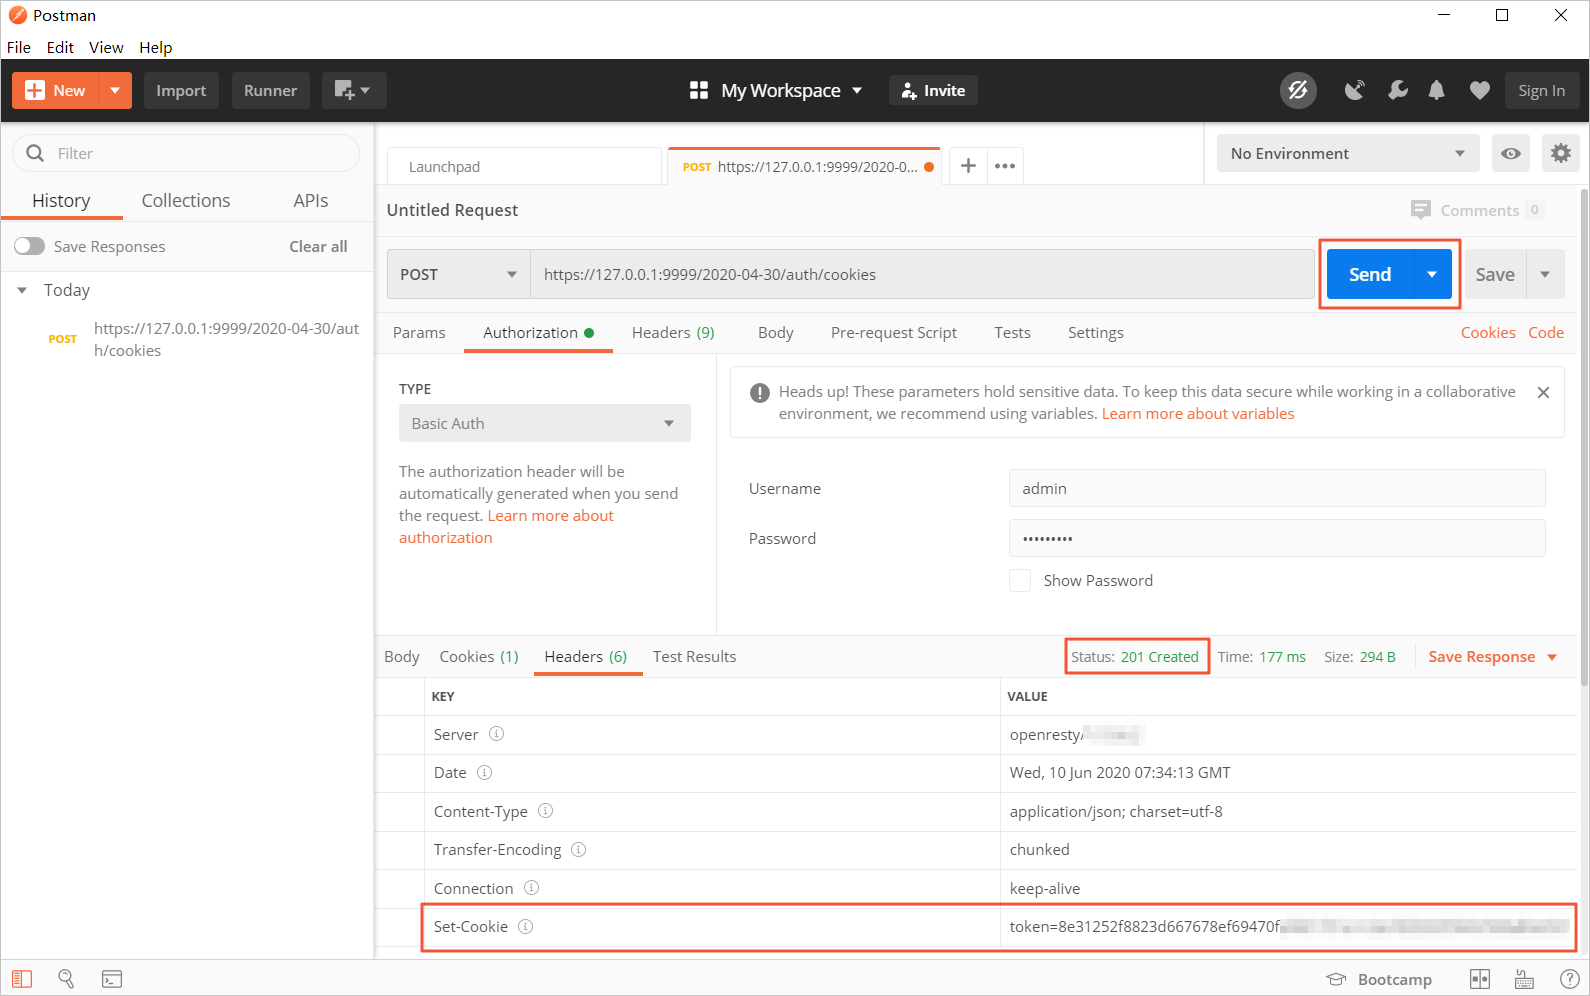1590x996 pixels.
Task: Switch to the Launchpad tab
Action: (525, 166)
